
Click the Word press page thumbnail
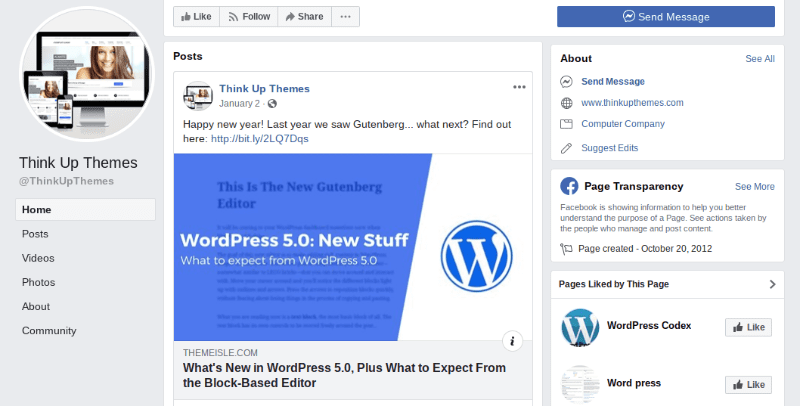click(x=580, y=385)
